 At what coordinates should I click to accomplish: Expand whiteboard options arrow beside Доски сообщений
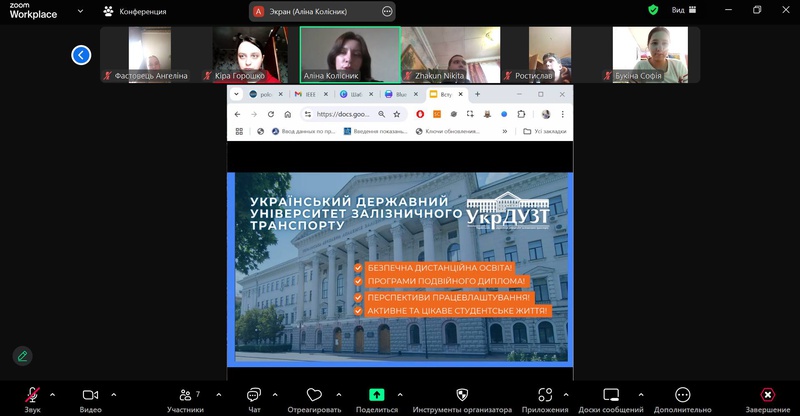641,395
